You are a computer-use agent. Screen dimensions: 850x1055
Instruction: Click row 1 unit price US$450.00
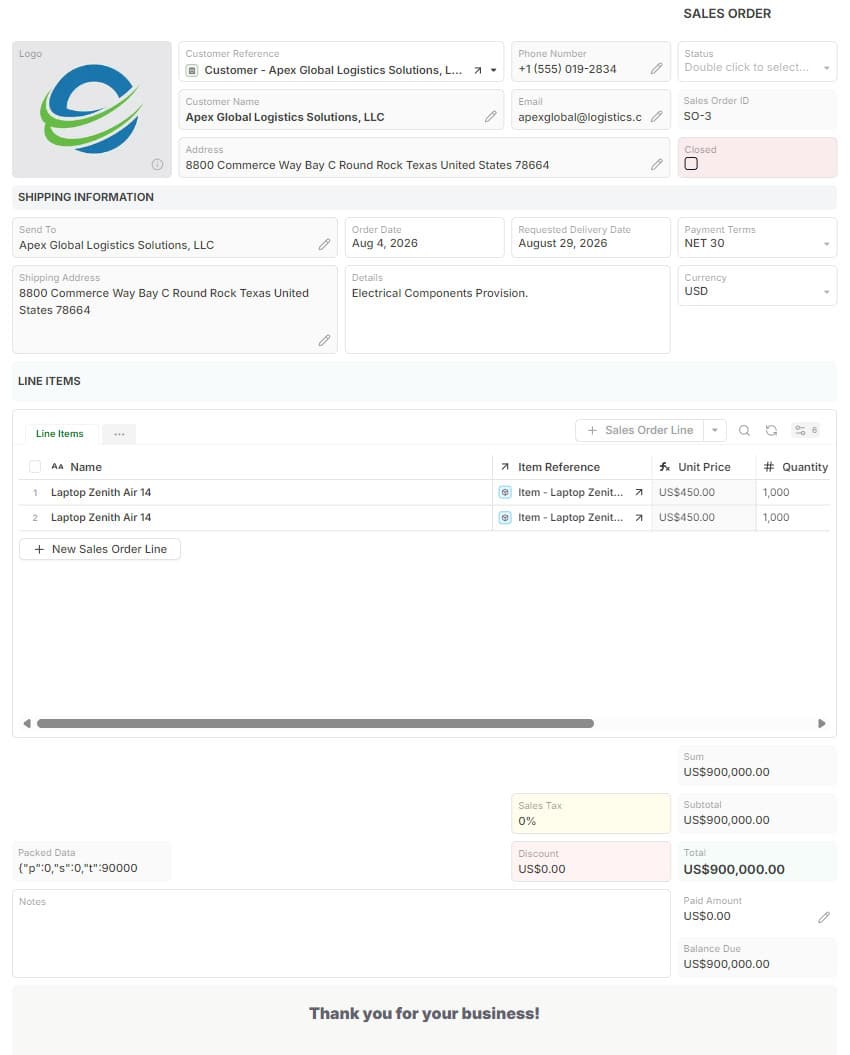(x=686, y=493)
